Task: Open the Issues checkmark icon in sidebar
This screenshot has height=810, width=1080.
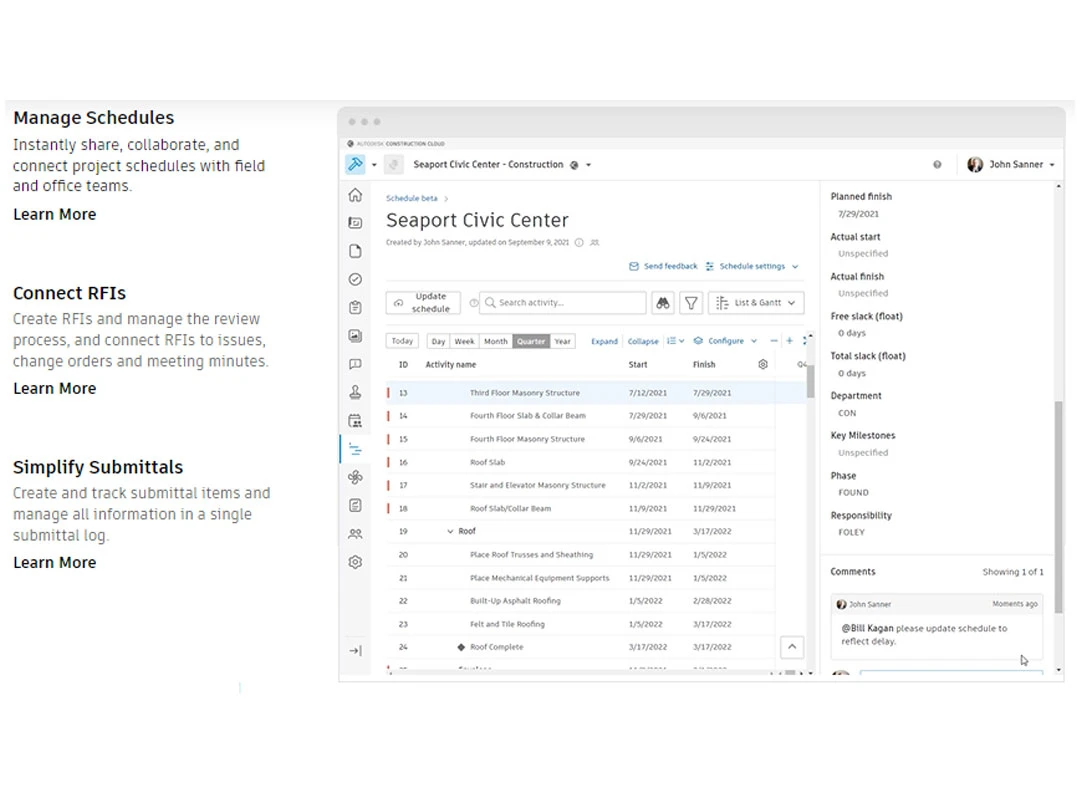Action: (x=355, y=279)
